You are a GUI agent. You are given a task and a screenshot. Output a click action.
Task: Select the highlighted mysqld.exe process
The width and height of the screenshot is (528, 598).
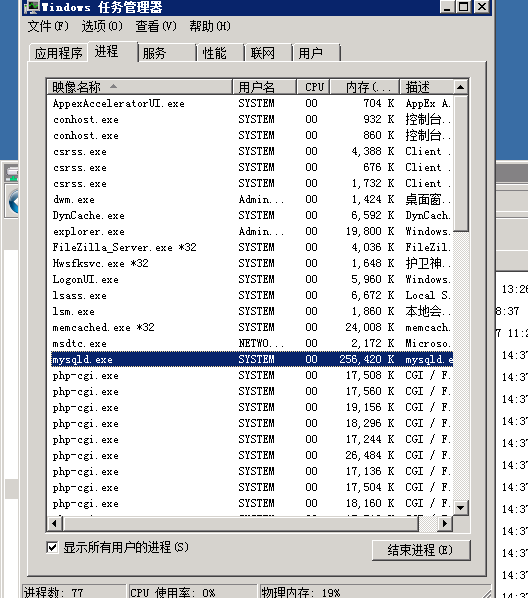[x=252, y=360]
